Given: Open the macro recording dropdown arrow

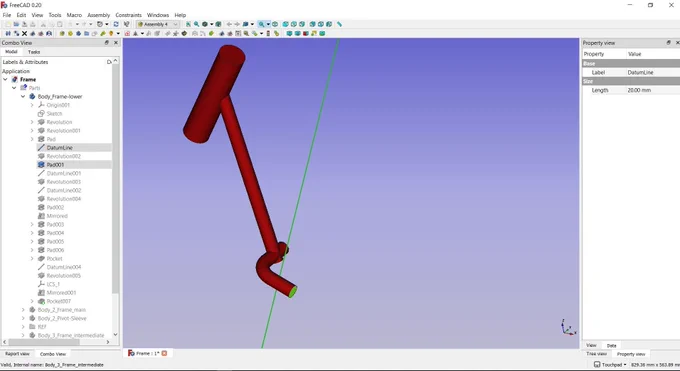Looking at the screenshot, I should pos(107,24).
